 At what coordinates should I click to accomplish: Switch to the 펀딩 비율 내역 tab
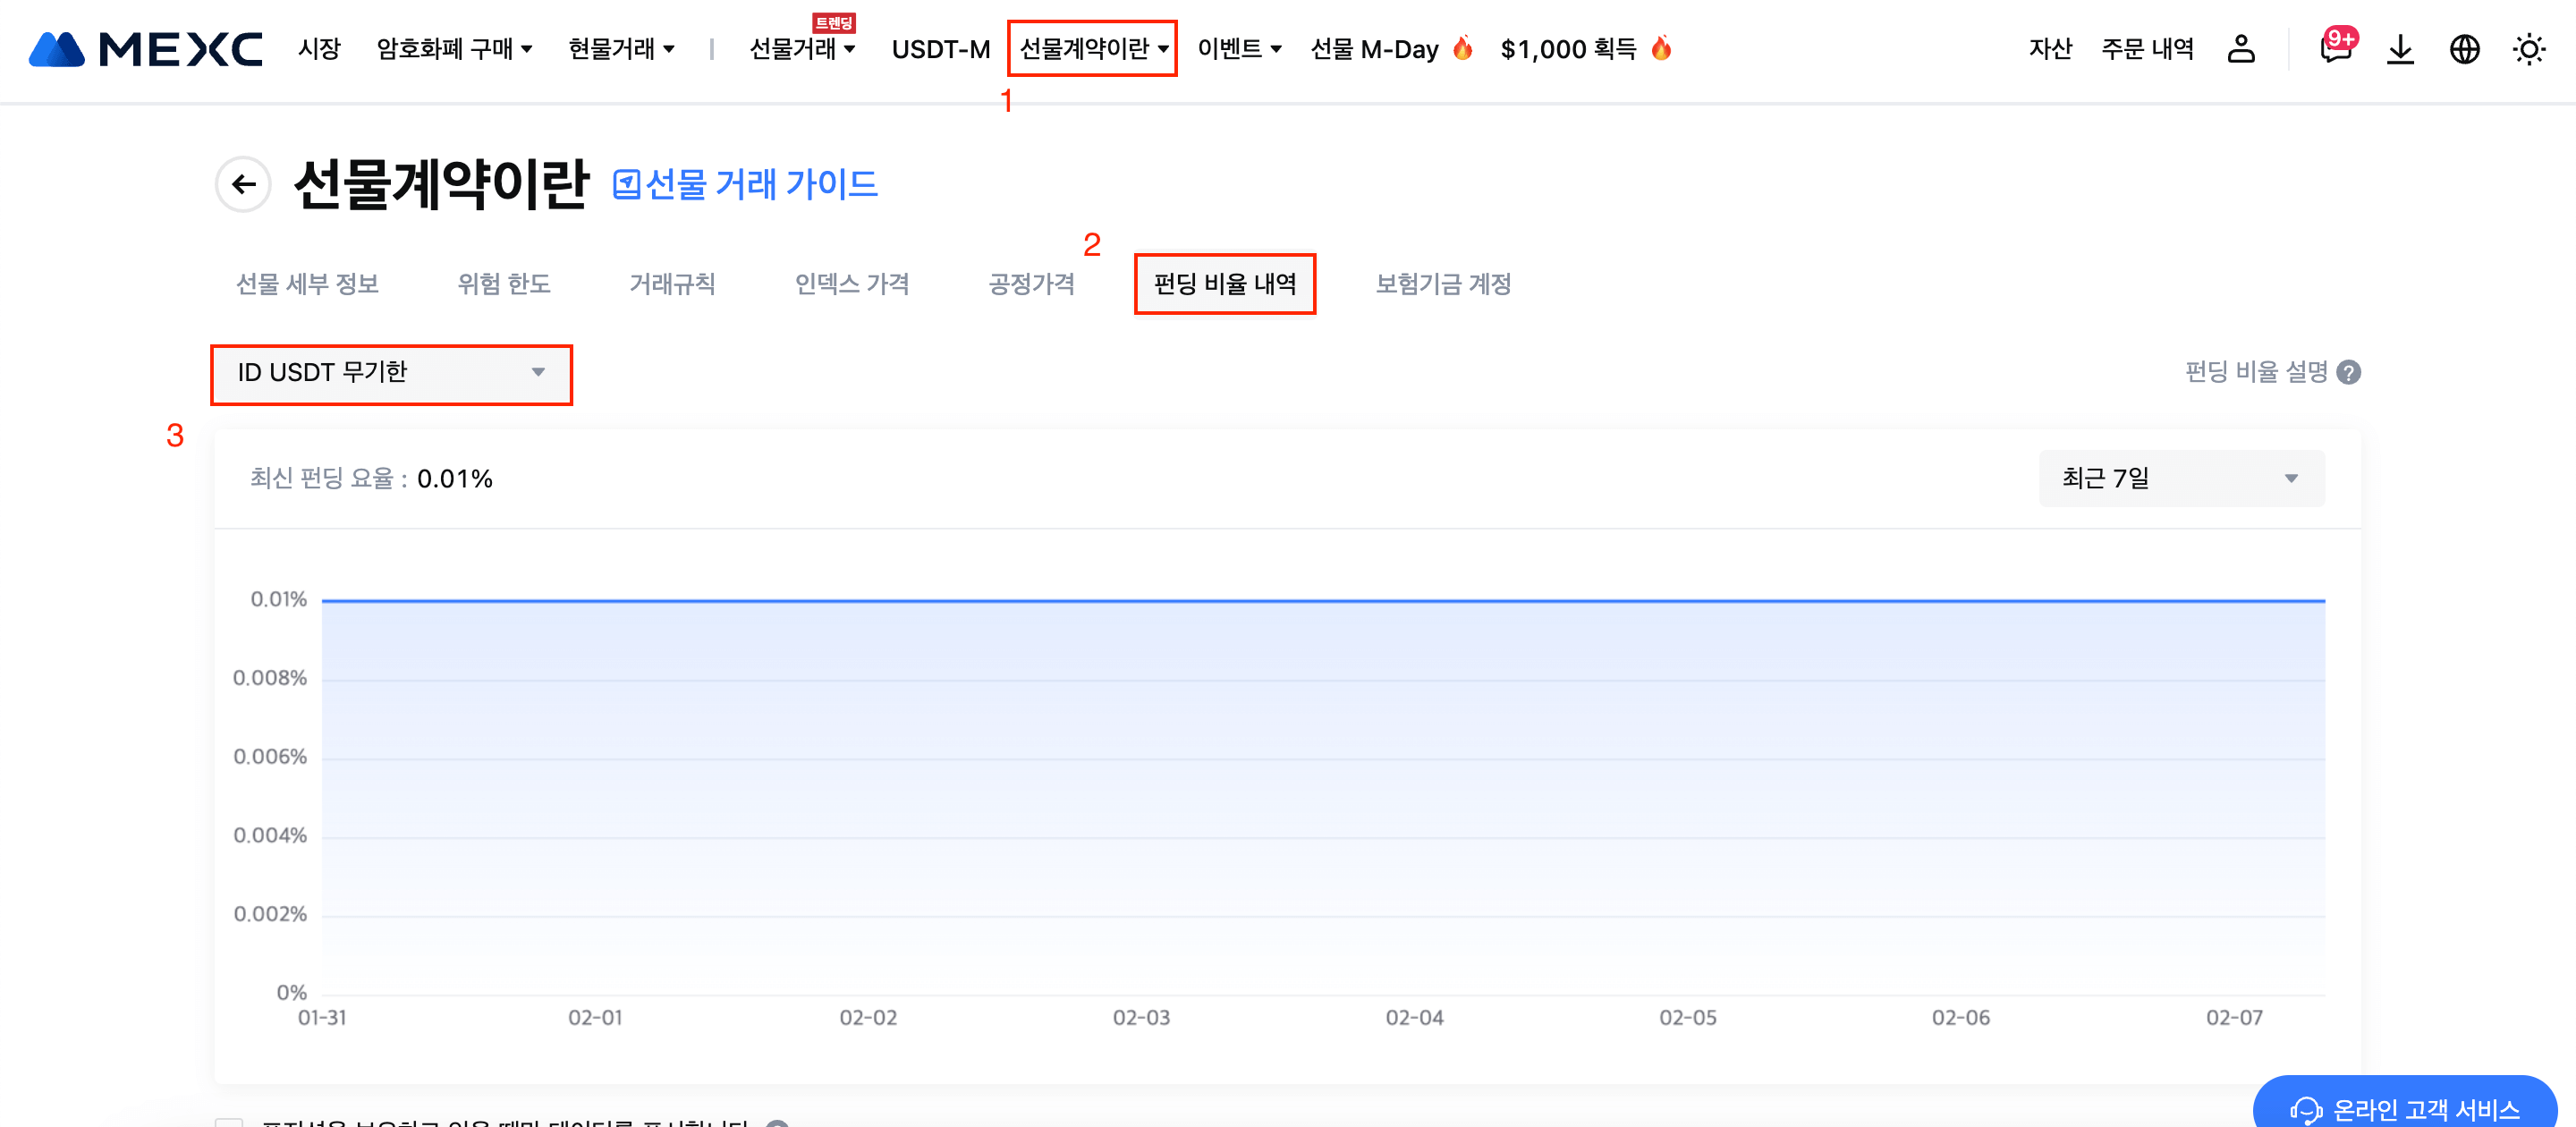click(x=1224, y=284)
